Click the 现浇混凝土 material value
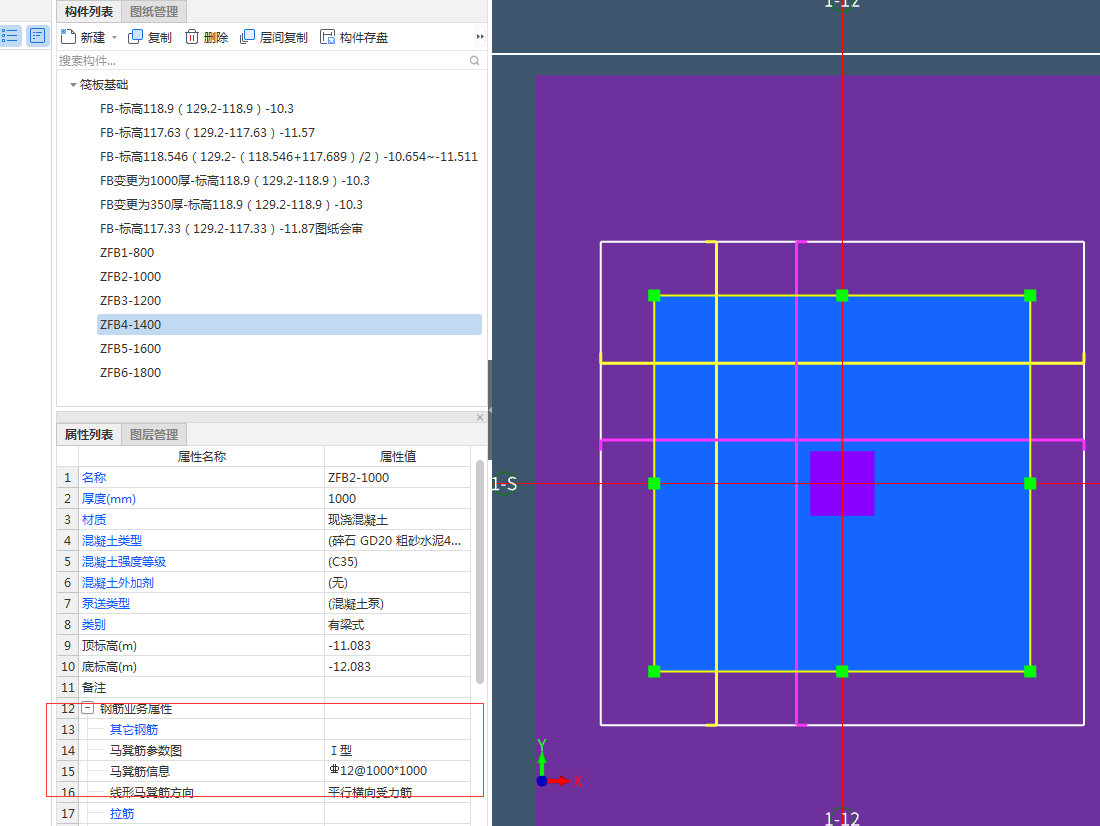Screen dimensions: 1100x826 (397, 519)
